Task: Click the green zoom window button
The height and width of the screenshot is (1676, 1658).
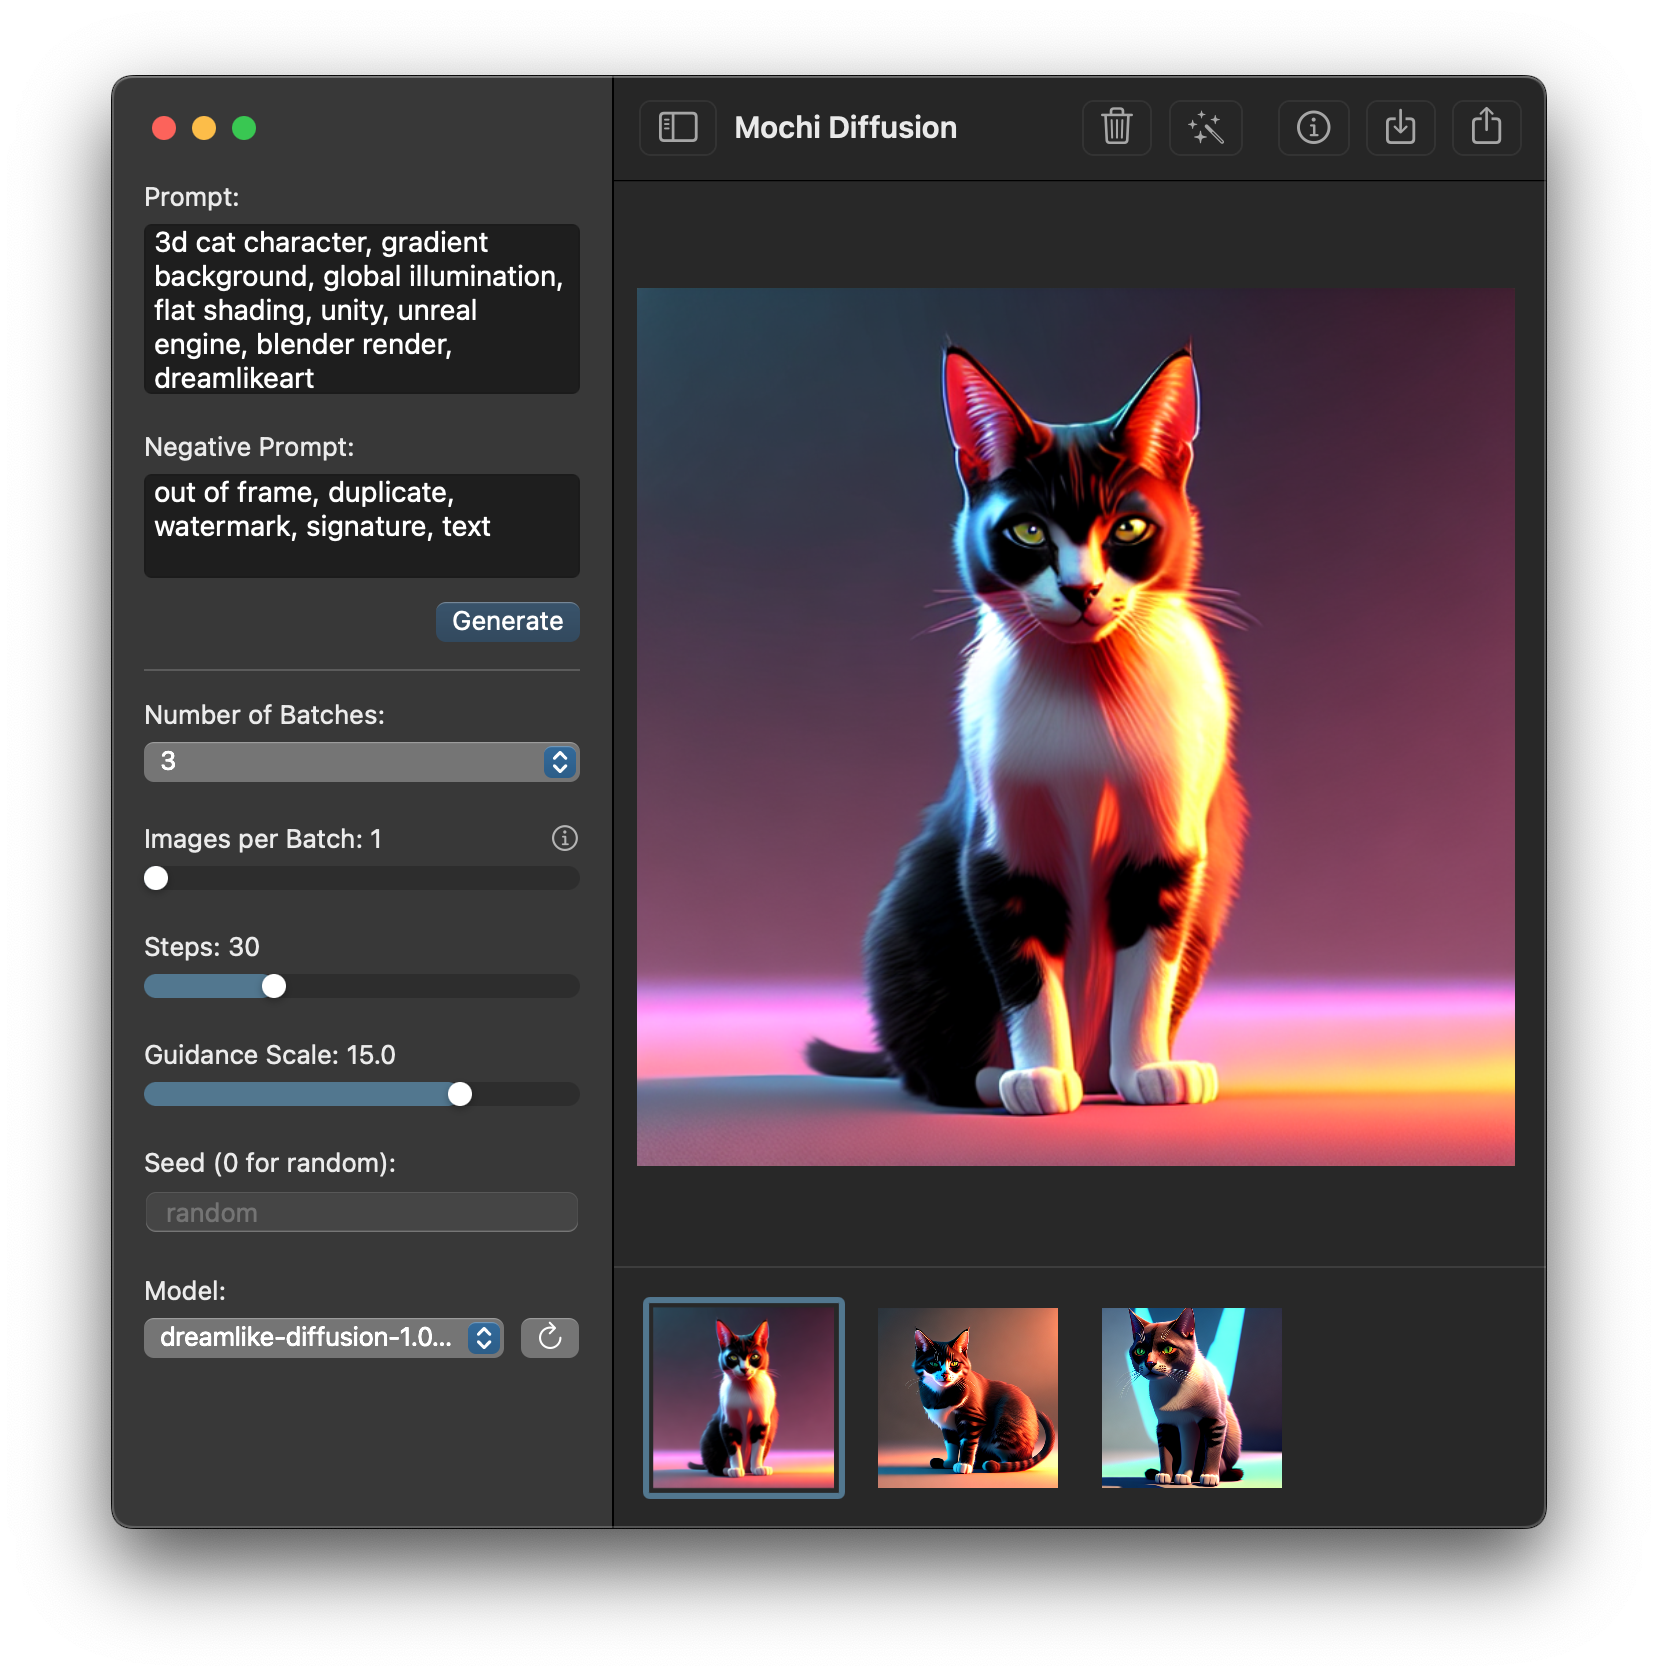Action: click(x=244, y=128)
